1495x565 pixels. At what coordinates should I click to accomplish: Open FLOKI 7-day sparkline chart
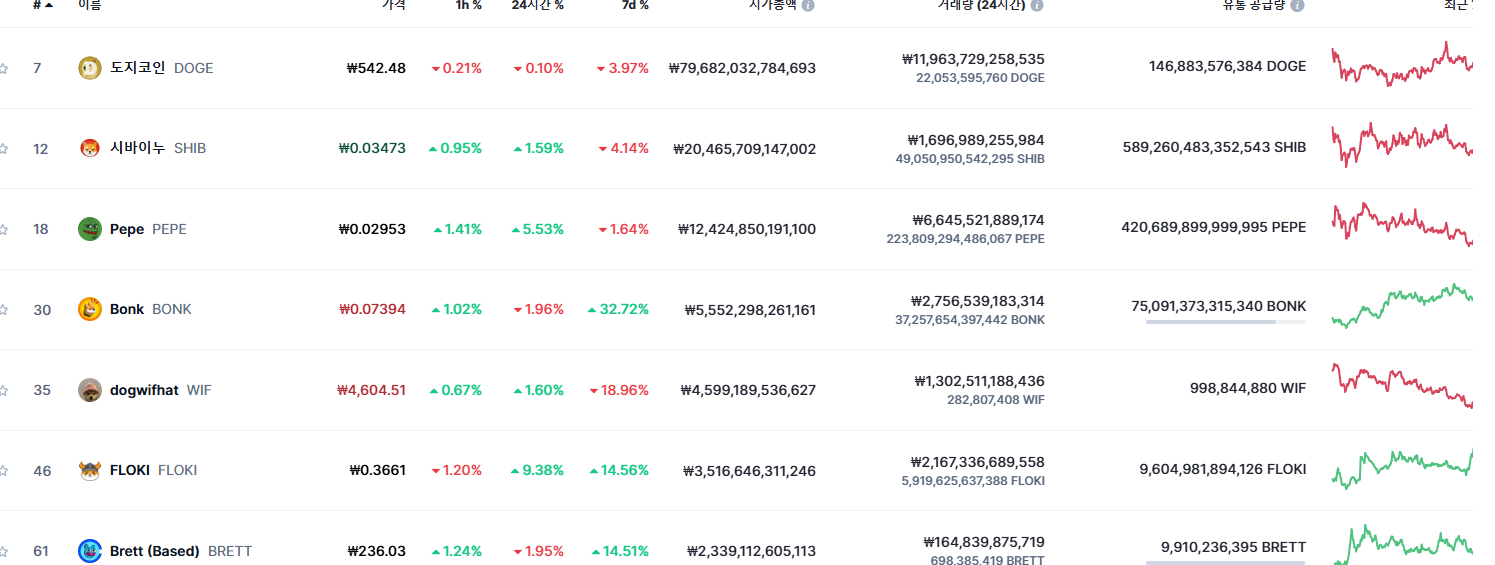coord(1401,467)
